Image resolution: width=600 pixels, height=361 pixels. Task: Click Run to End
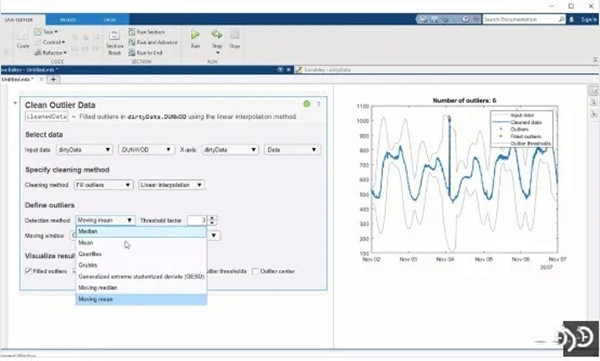[x=146, y=53]
